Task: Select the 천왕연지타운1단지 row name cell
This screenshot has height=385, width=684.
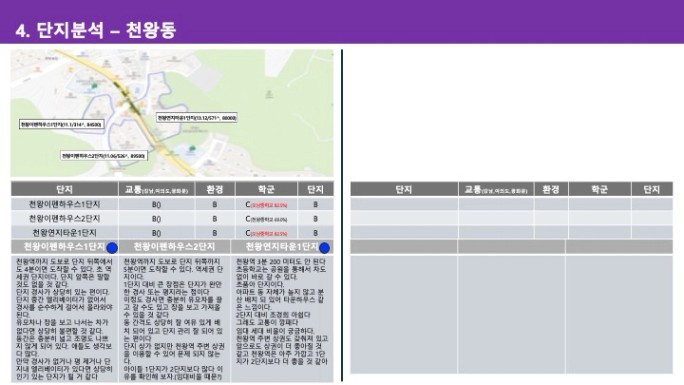Action: [65, 232]
